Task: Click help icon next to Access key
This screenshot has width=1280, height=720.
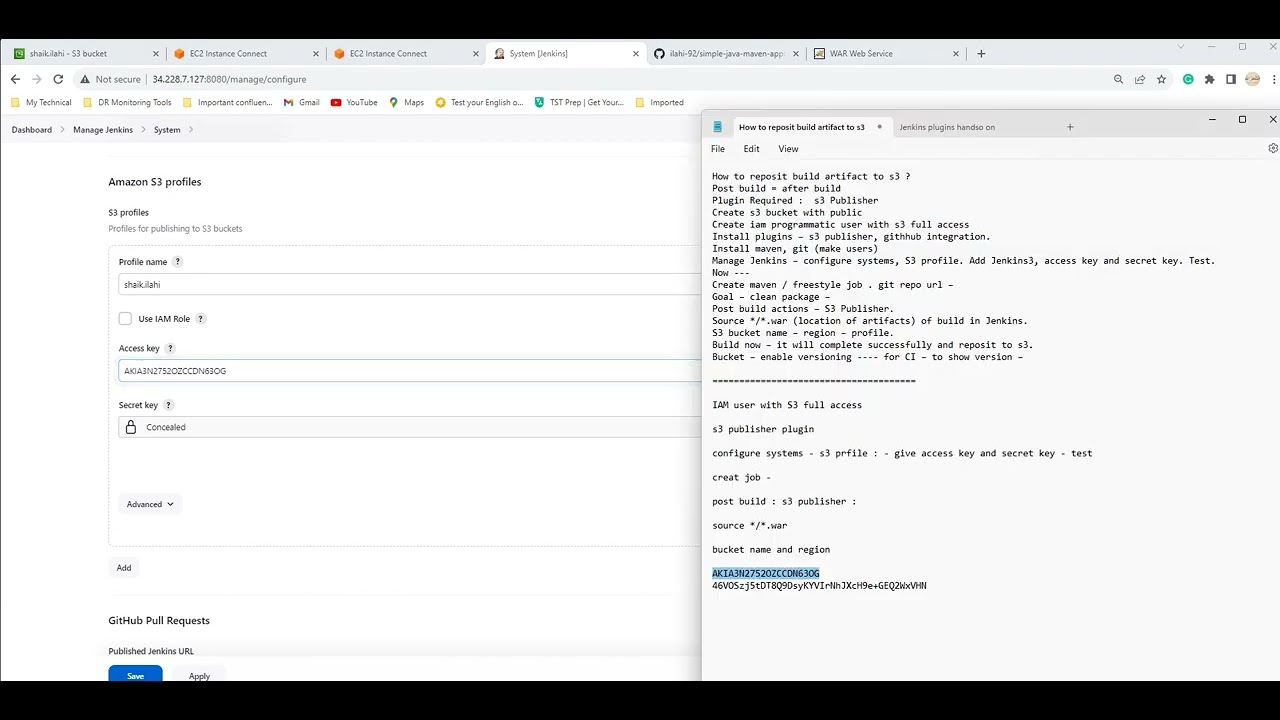Action: pyautogui.click(x=170, y=348)
